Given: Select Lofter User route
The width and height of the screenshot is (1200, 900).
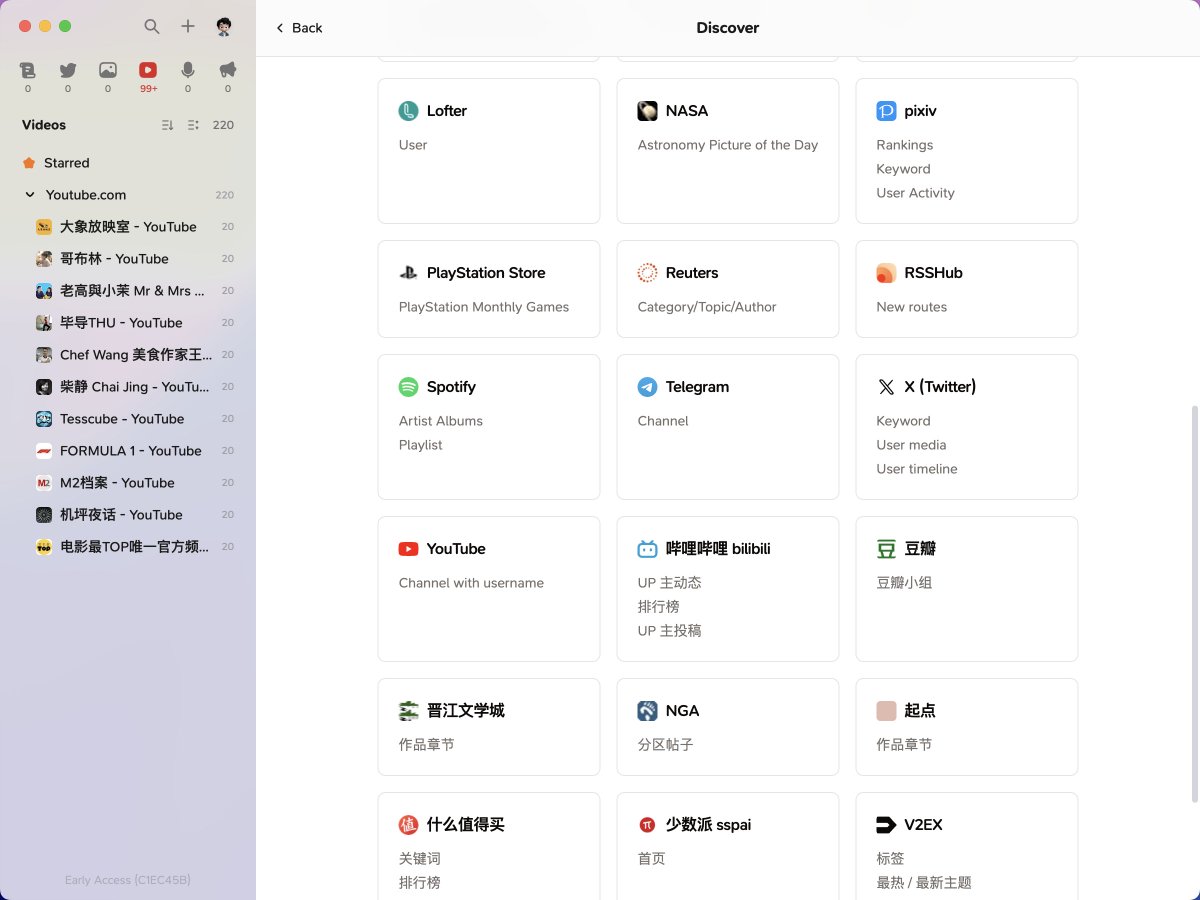Looking at the screenshot, I should (x=413, y=145).
